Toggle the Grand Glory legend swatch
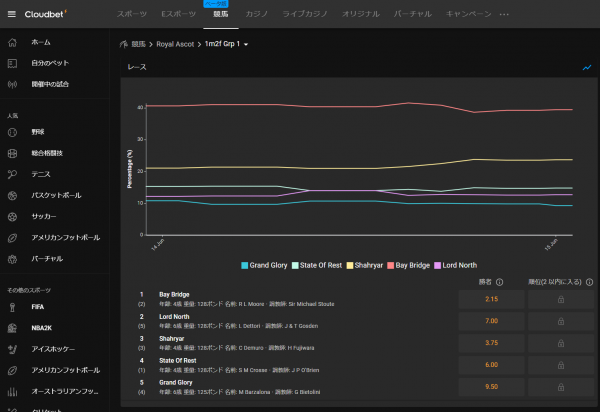Viewport: 600px width, 412px height. (x=245, y=265)
